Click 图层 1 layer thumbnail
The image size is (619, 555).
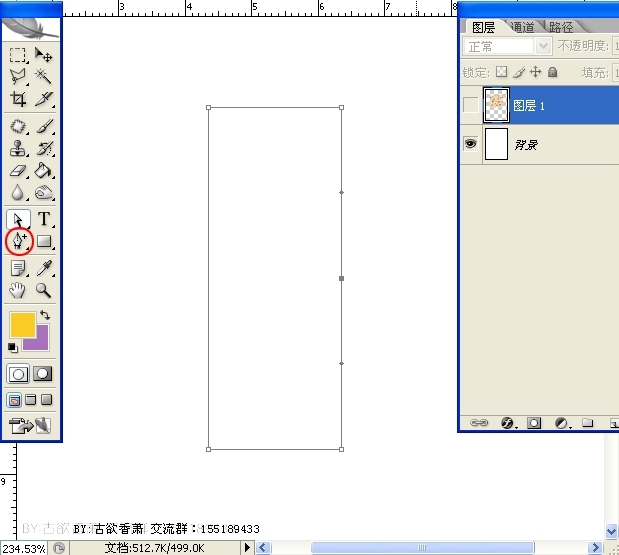(496, 105)
